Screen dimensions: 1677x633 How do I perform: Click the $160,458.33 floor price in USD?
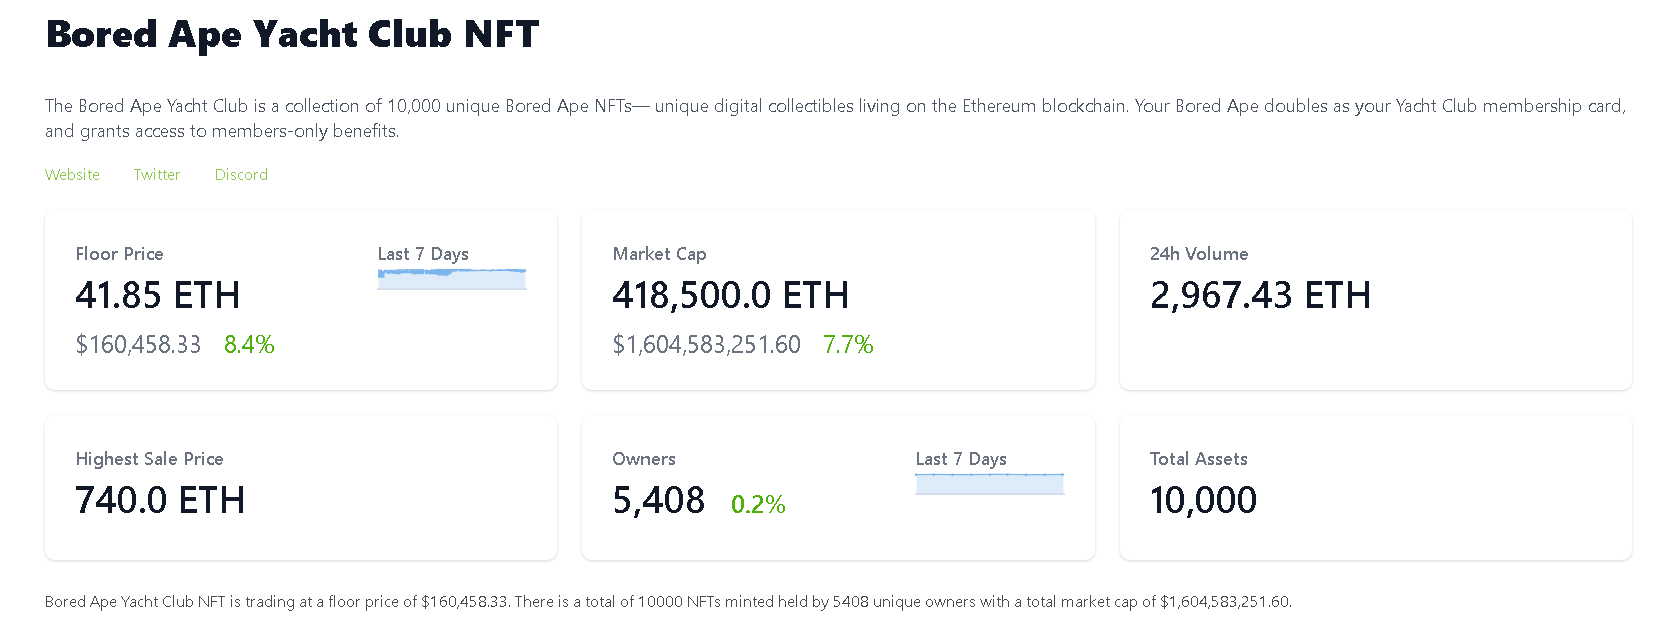(x=138, y=345)
